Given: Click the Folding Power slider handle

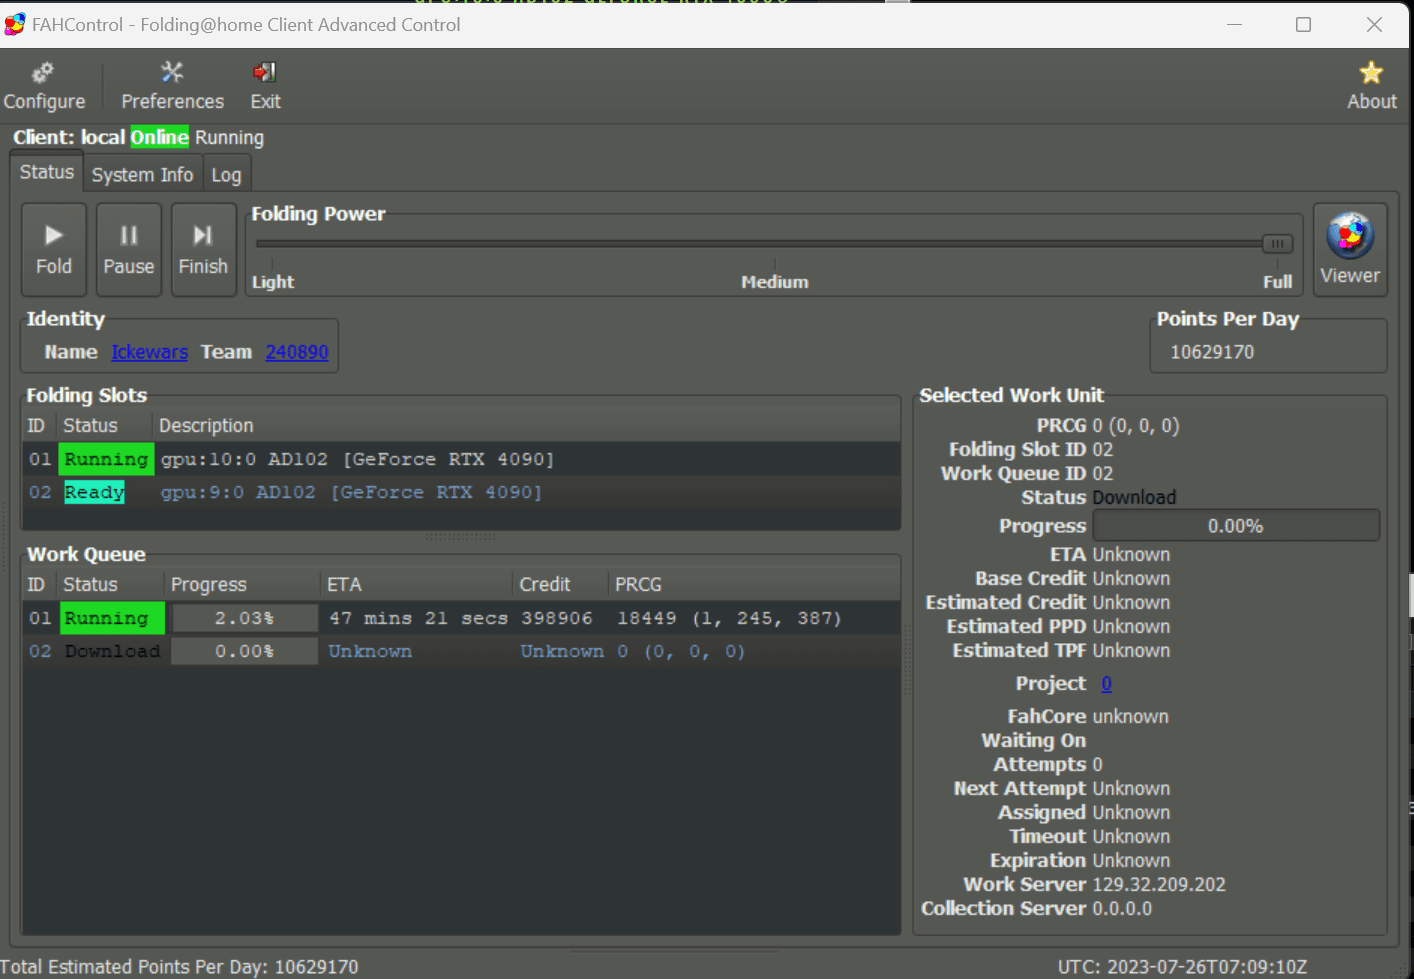Looking at the screenshot, I should [x=1277, y=243].
